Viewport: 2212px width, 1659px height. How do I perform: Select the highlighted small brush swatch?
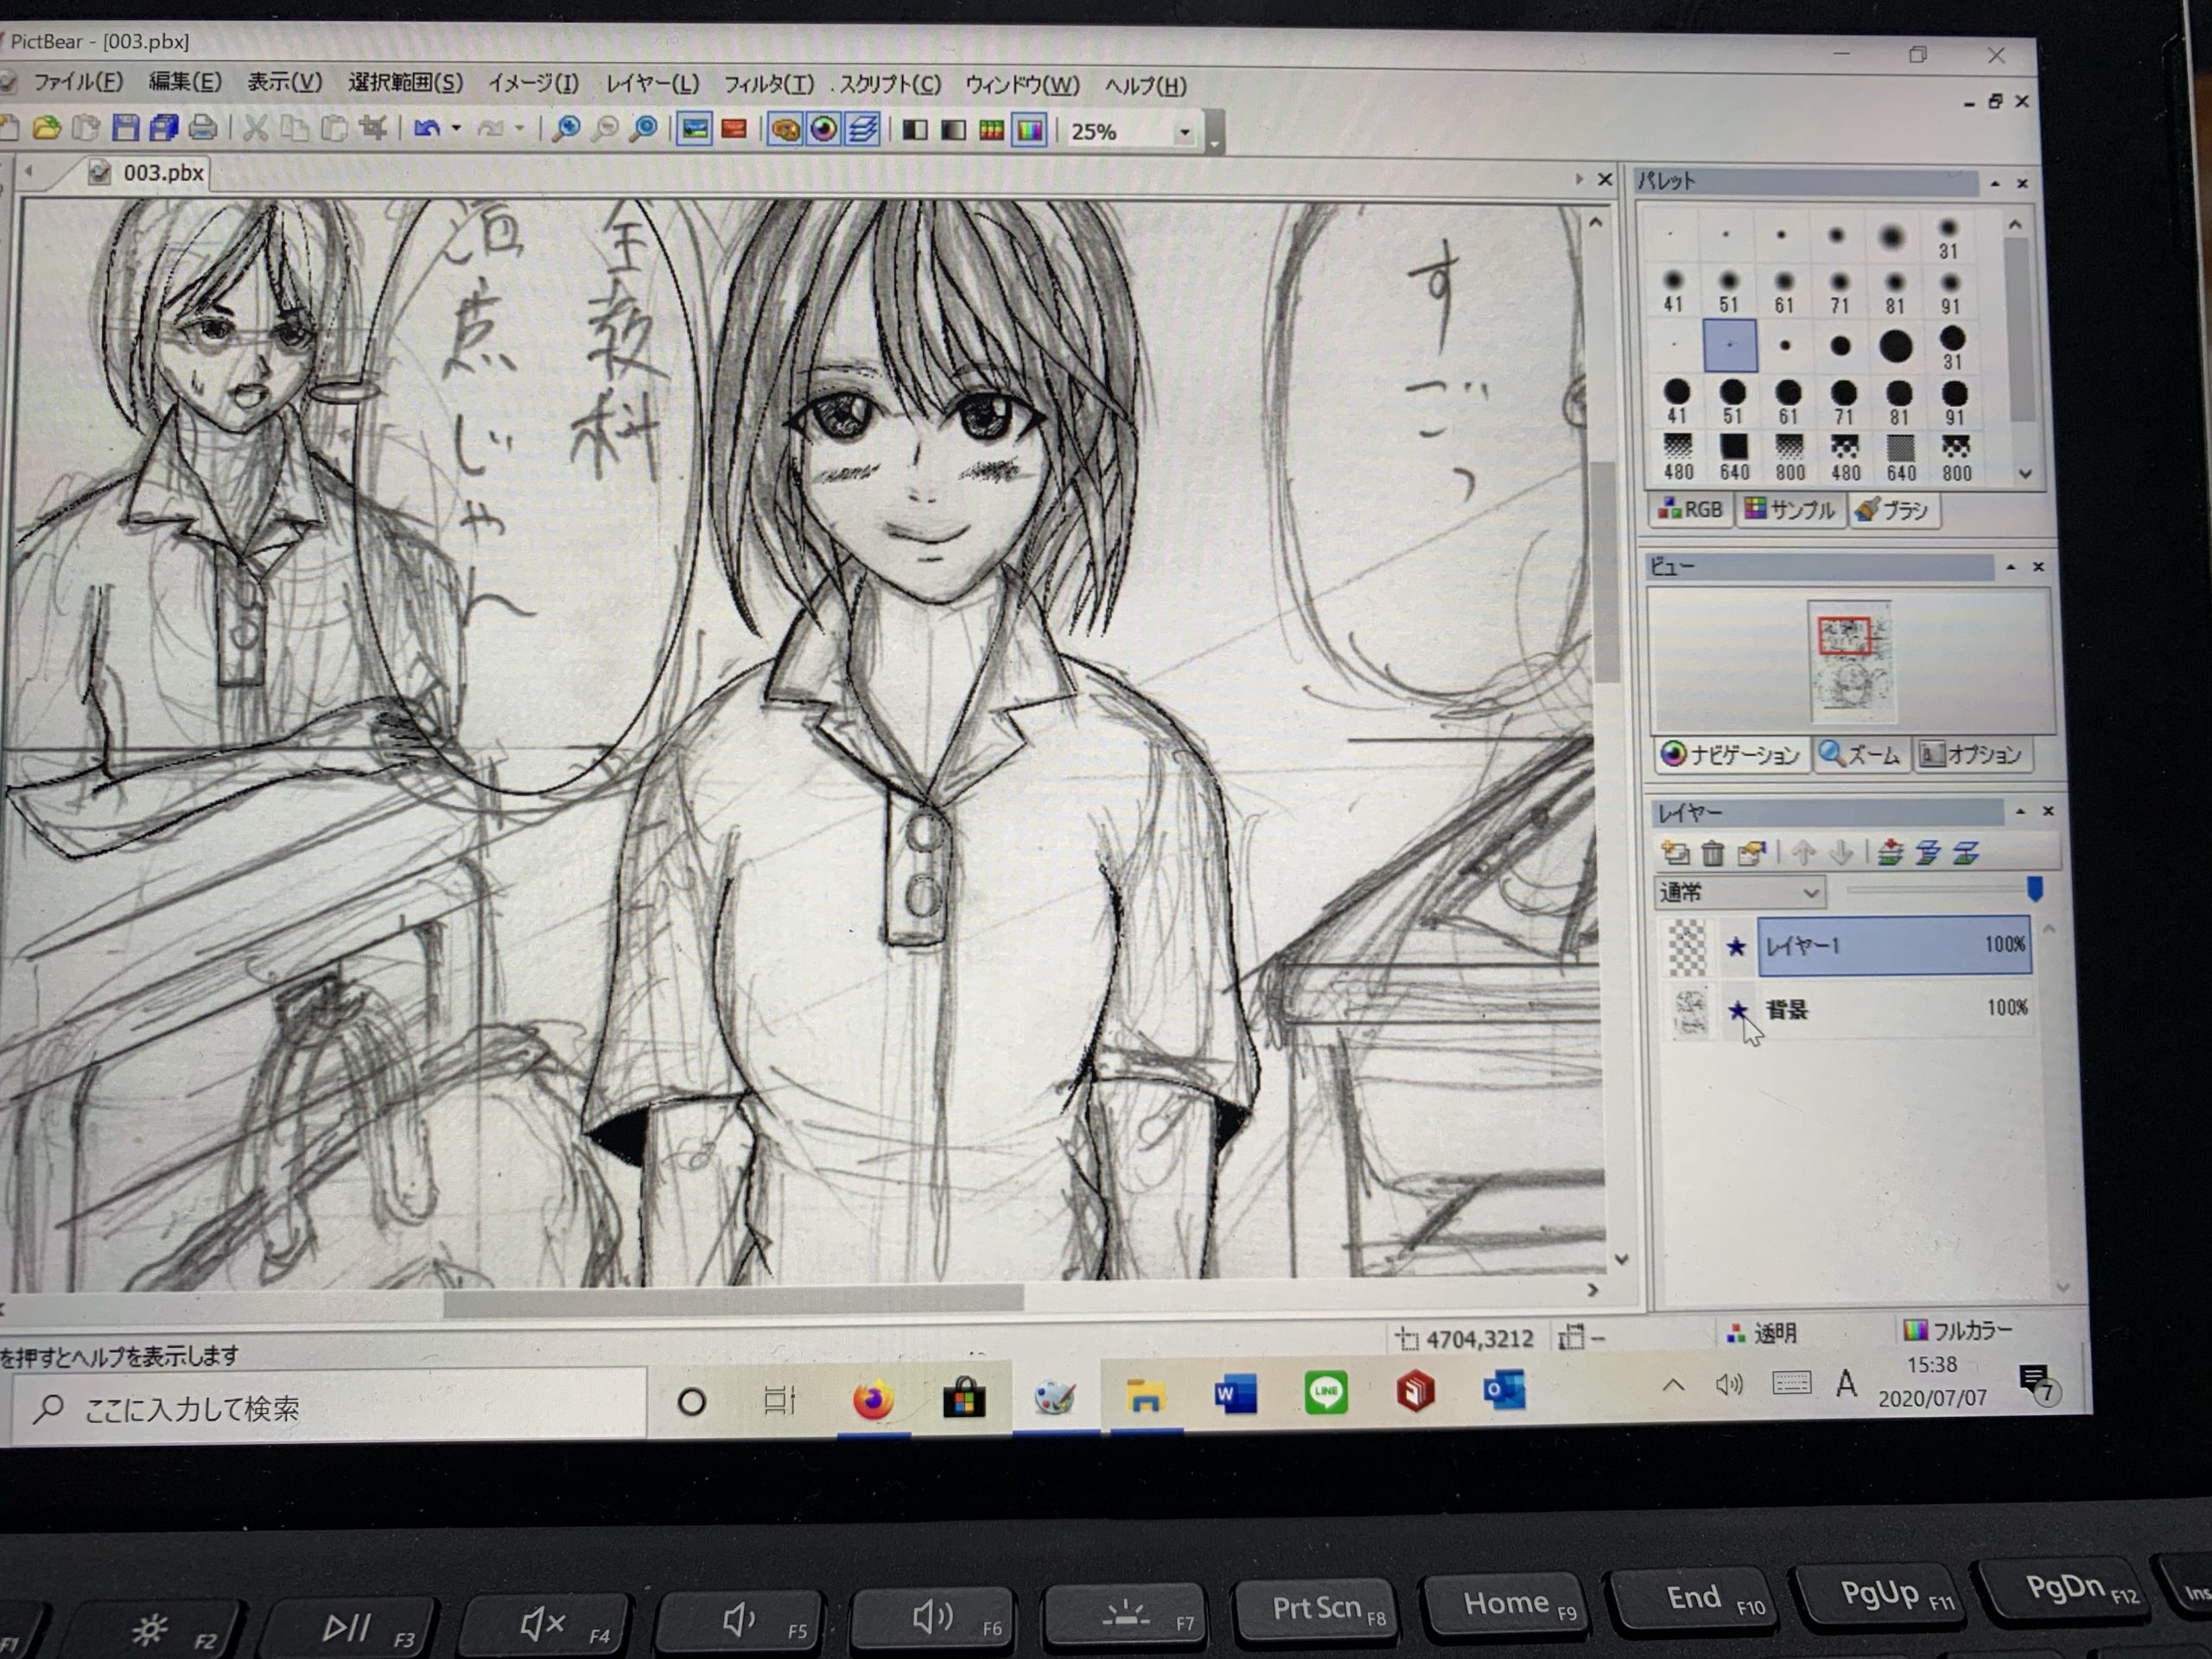[x=1729, y=345]
